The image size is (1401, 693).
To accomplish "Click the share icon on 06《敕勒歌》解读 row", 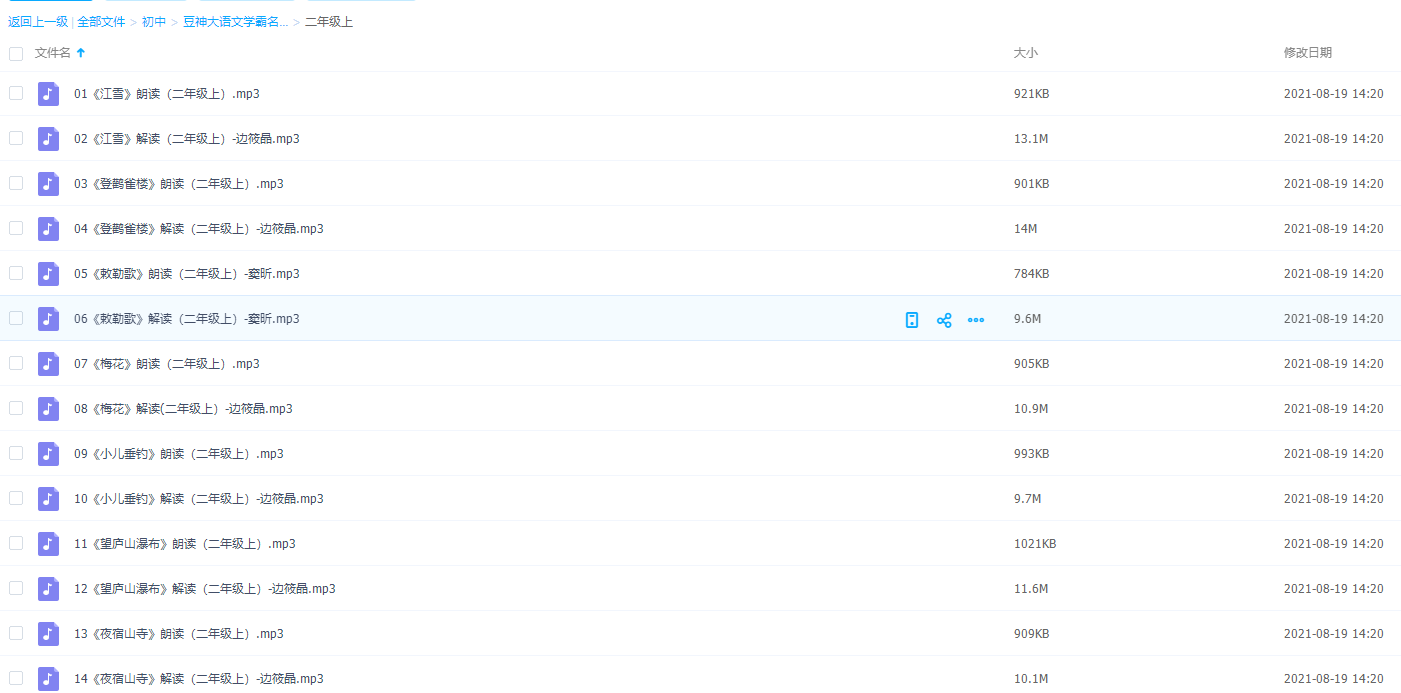I will click(x=943, y=320).
